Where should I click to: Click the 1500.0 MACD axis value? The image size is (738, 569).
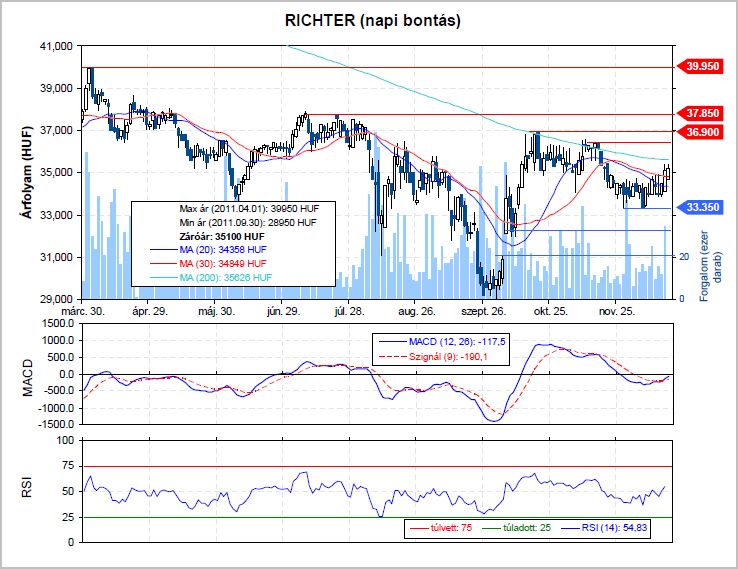click(58, 323)
